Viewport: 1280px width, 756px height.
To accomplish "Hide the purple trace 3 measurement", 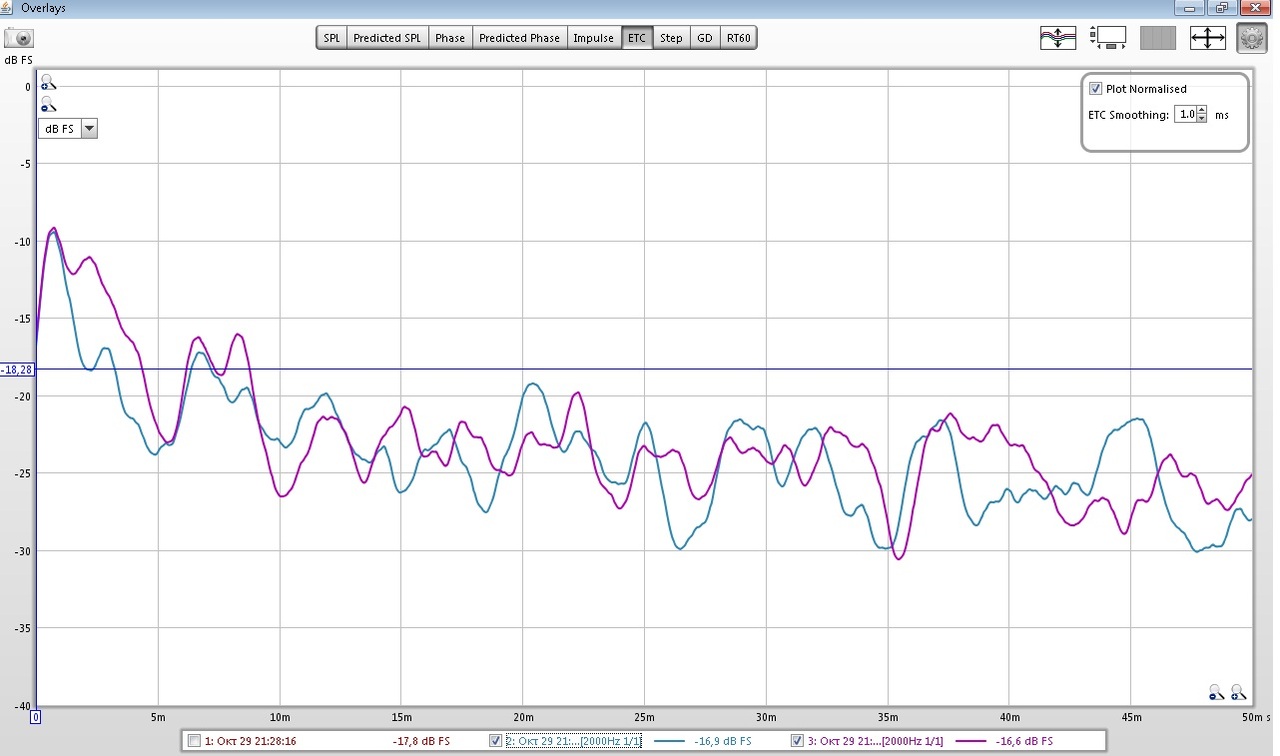I will (x=797, y=741).
